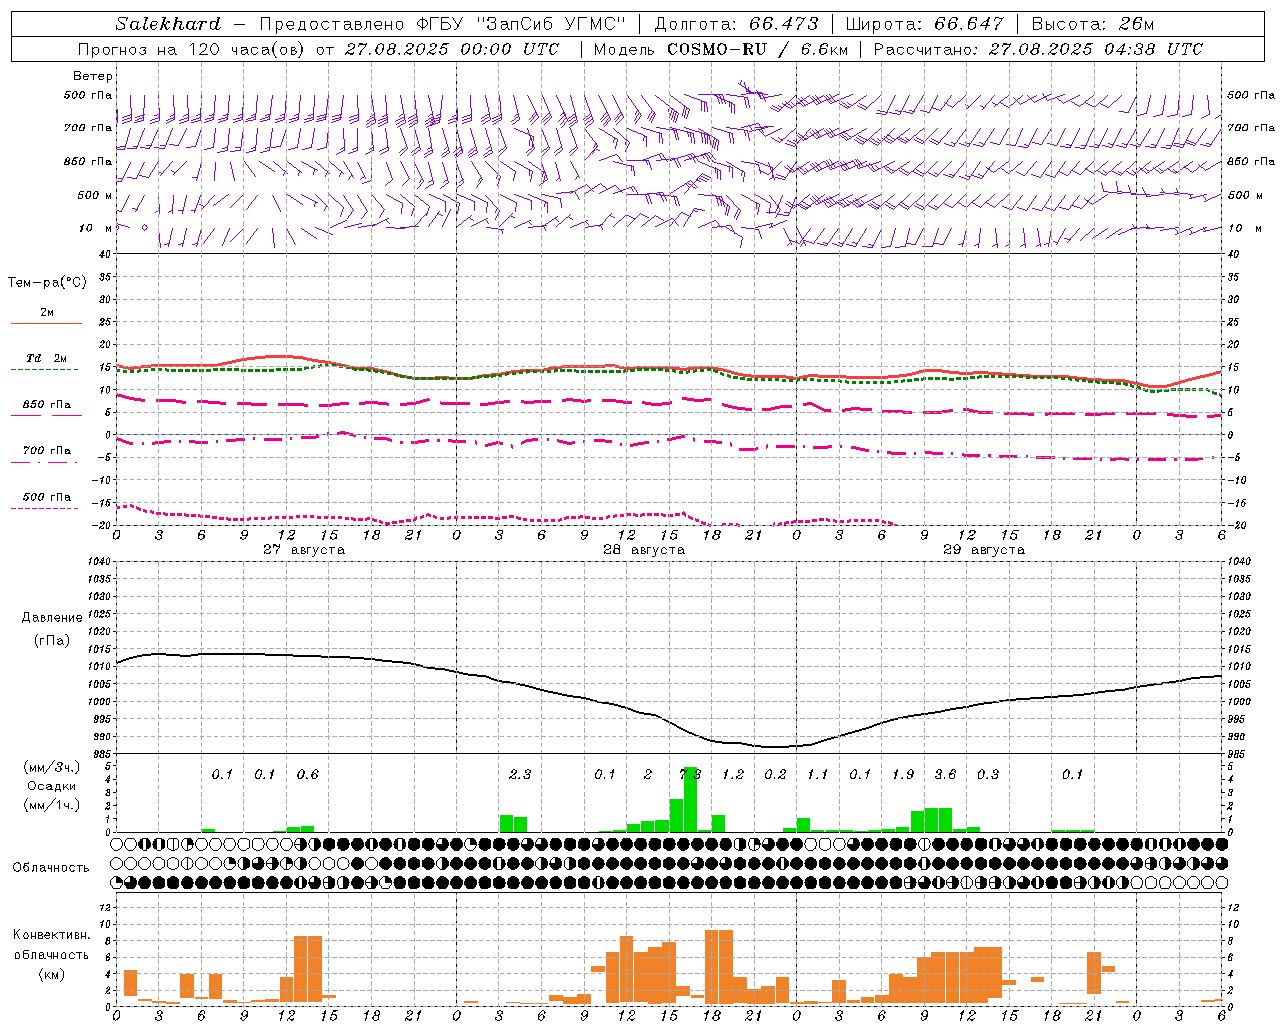Image resolution: width=1280 pixels, height=1024 pixels.
Task: Click the "Облачность" cloud cover label
Action: tap(51, 868)
